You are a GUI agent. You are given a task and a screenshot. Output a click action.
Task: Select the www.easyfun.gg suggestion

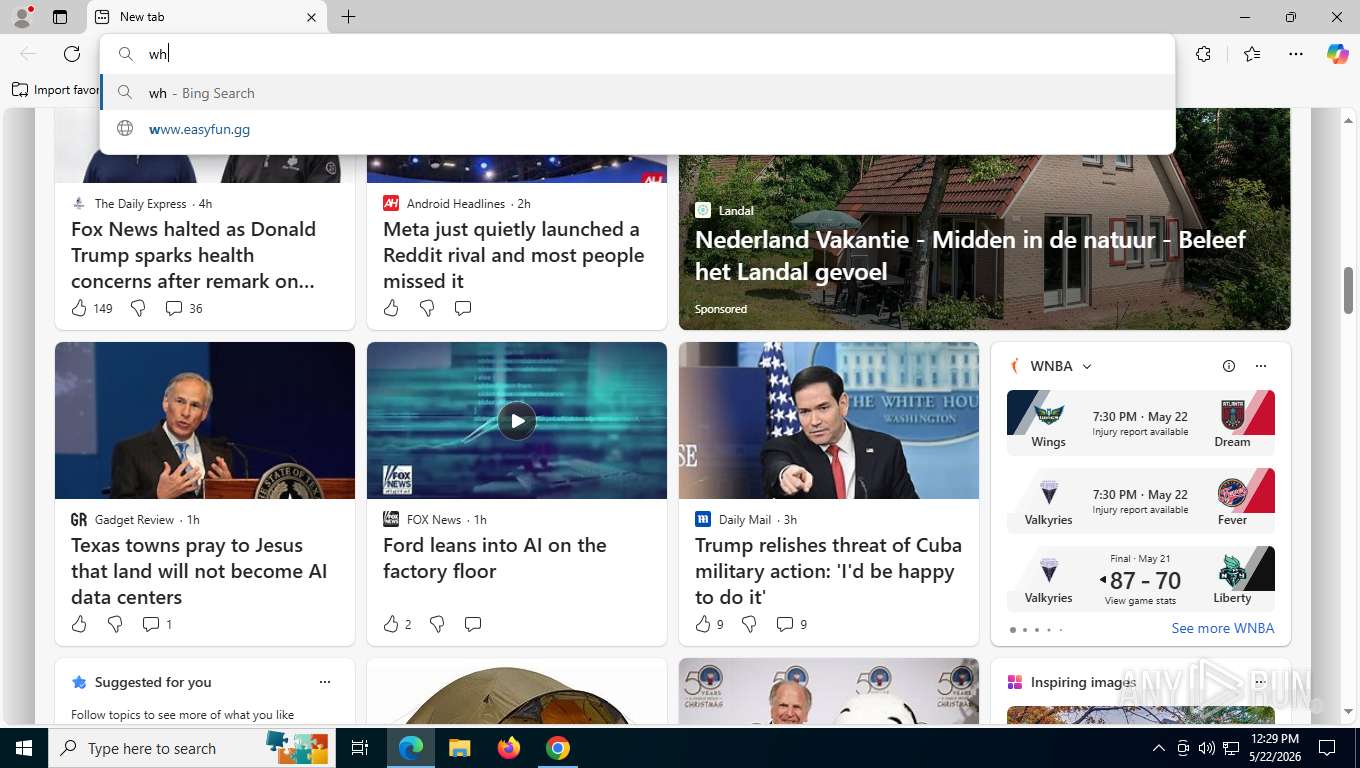637,129
